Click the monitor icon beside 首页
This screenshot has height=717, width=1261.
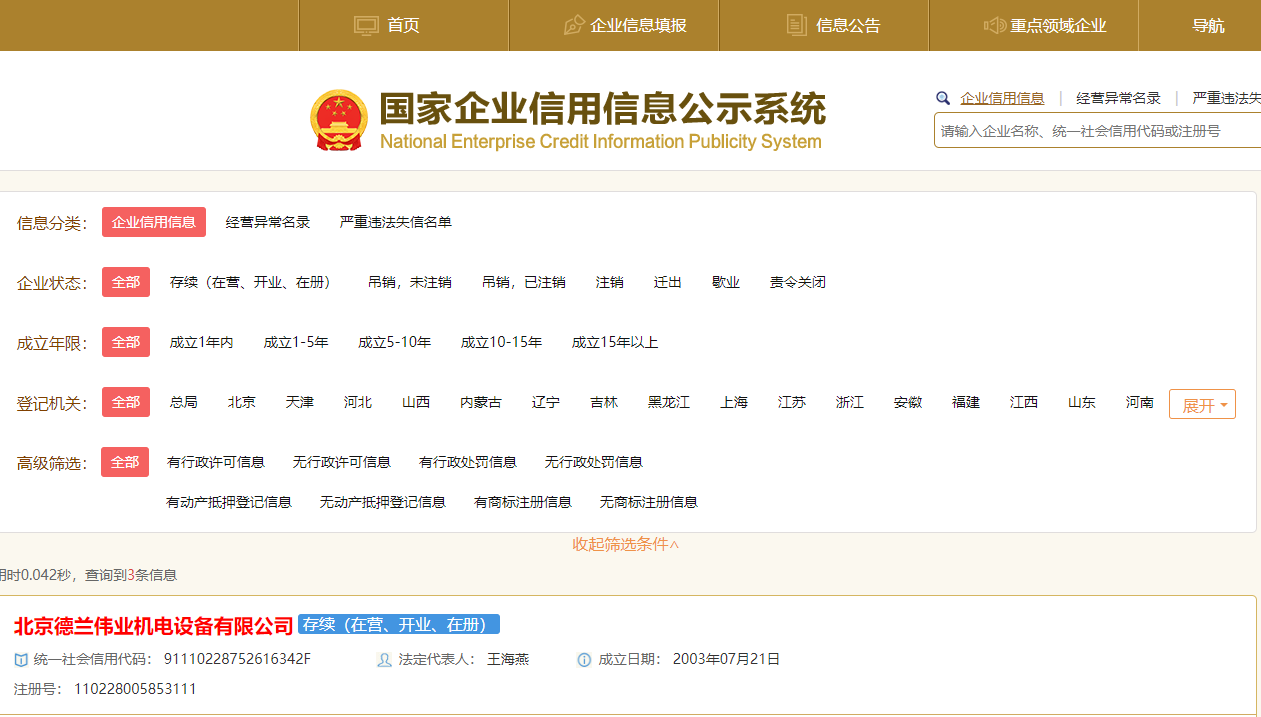tap(367, 25)
